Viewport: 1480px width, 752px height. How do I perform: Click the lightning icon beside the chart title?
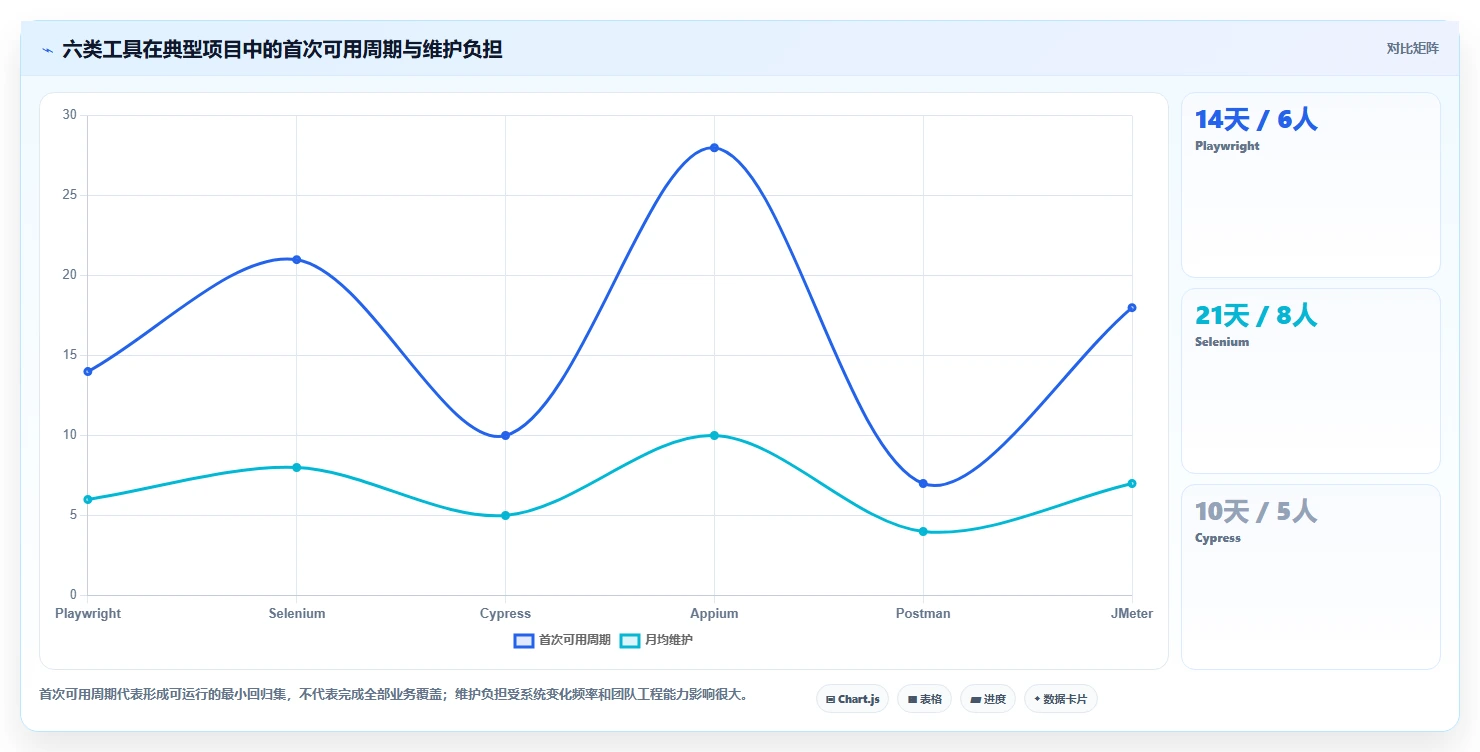(47, 50)
